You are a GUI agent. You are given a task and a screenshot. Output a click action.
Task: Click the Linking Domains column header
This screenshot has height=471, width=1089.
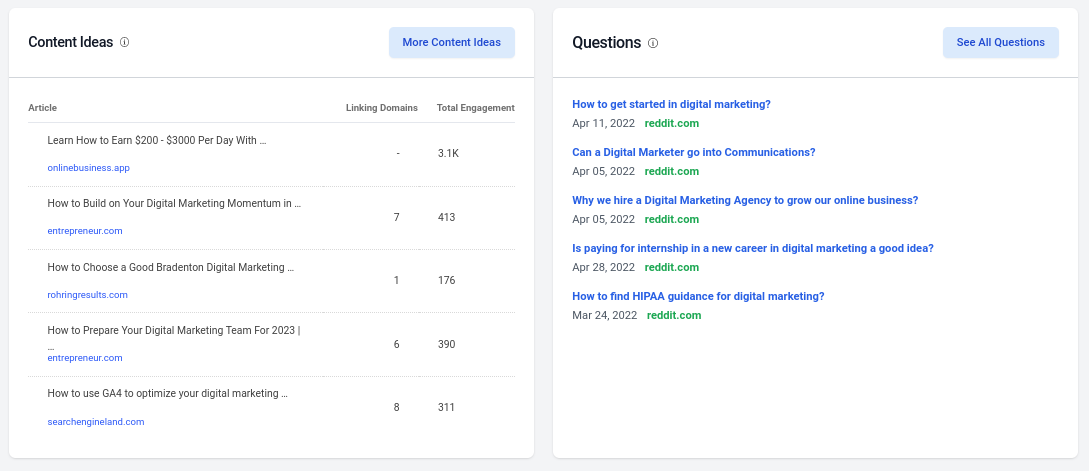click(381, 108)
